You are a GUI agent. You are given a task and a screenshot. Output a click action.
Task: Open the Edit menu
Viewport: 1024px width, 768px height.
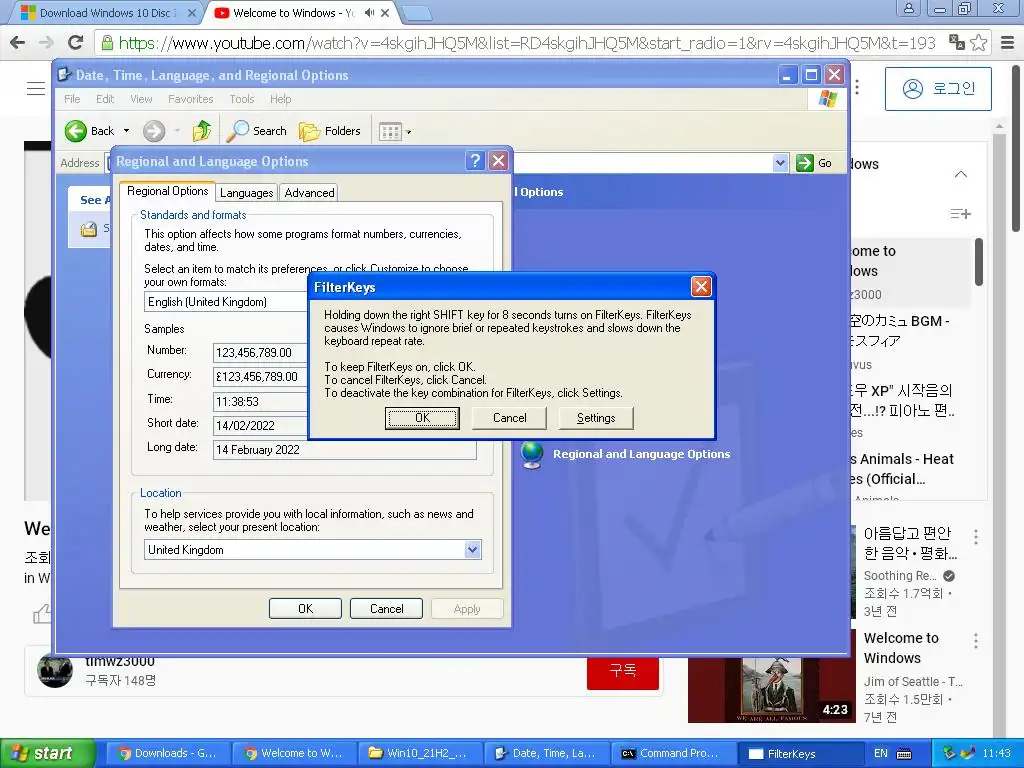[104, 99]
